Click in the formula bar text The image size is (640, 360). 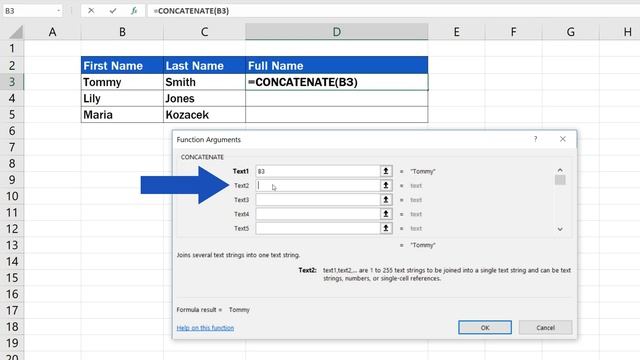click(191, 11)
